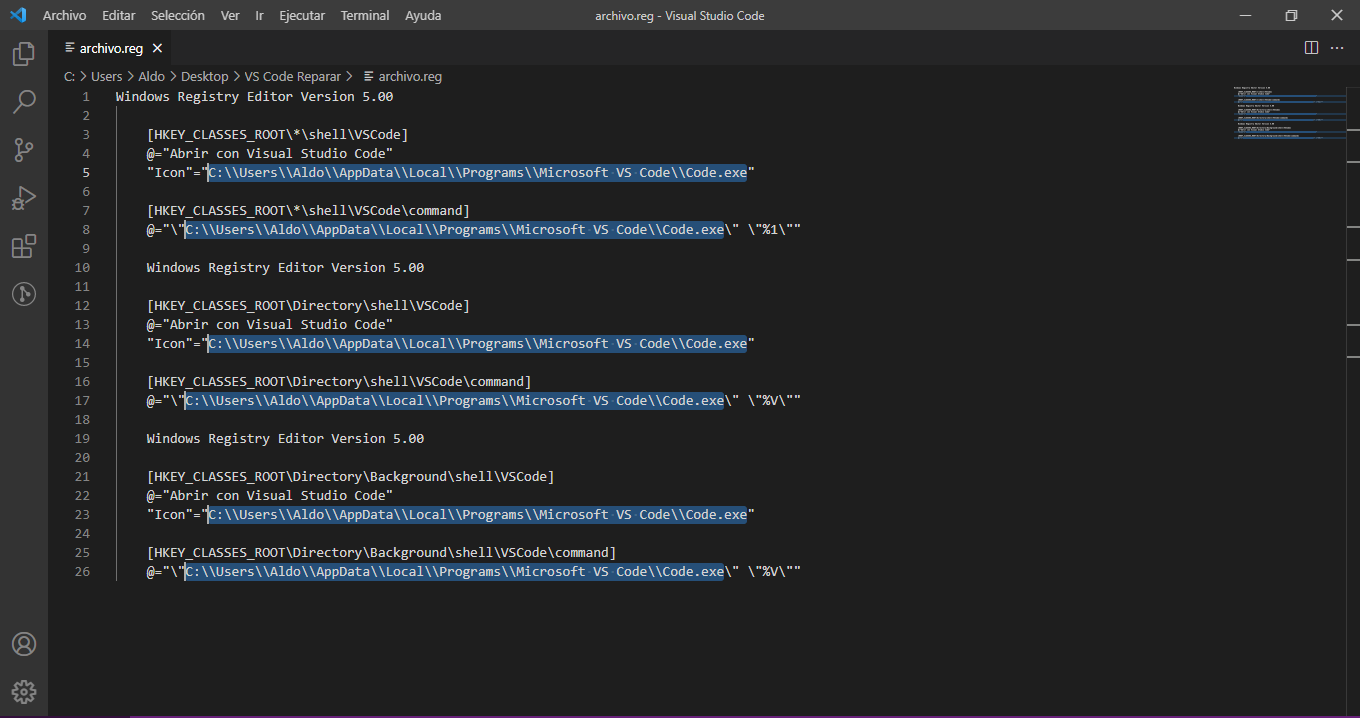Close the archivo.reg tab
Image resolution: width=1360 pixels, height=718 pixels.
tap(156, 47)
